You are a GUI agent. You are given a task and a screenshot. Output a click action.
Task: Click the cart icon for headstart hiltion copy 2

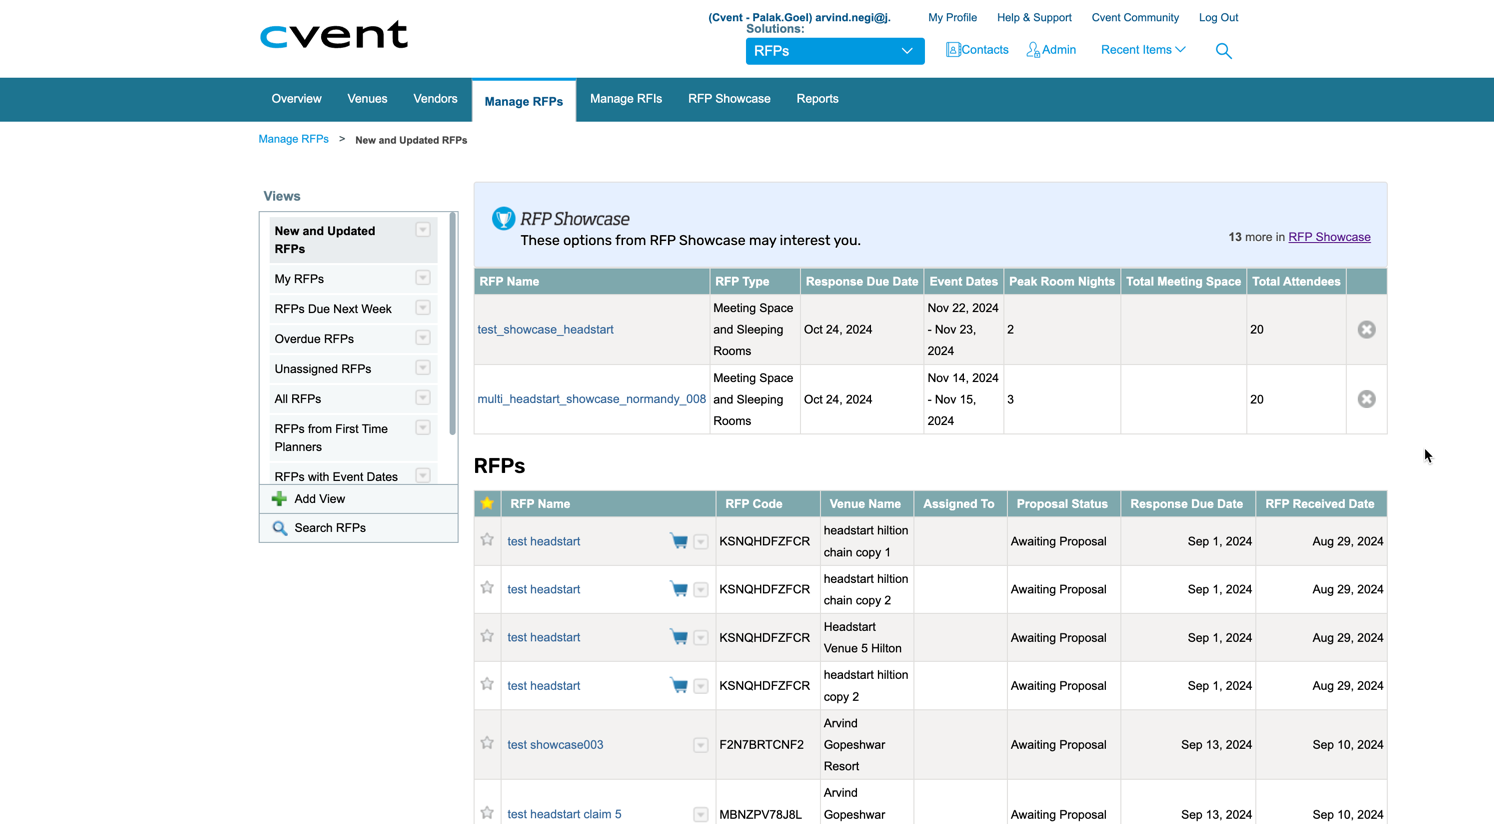(679, 686)
